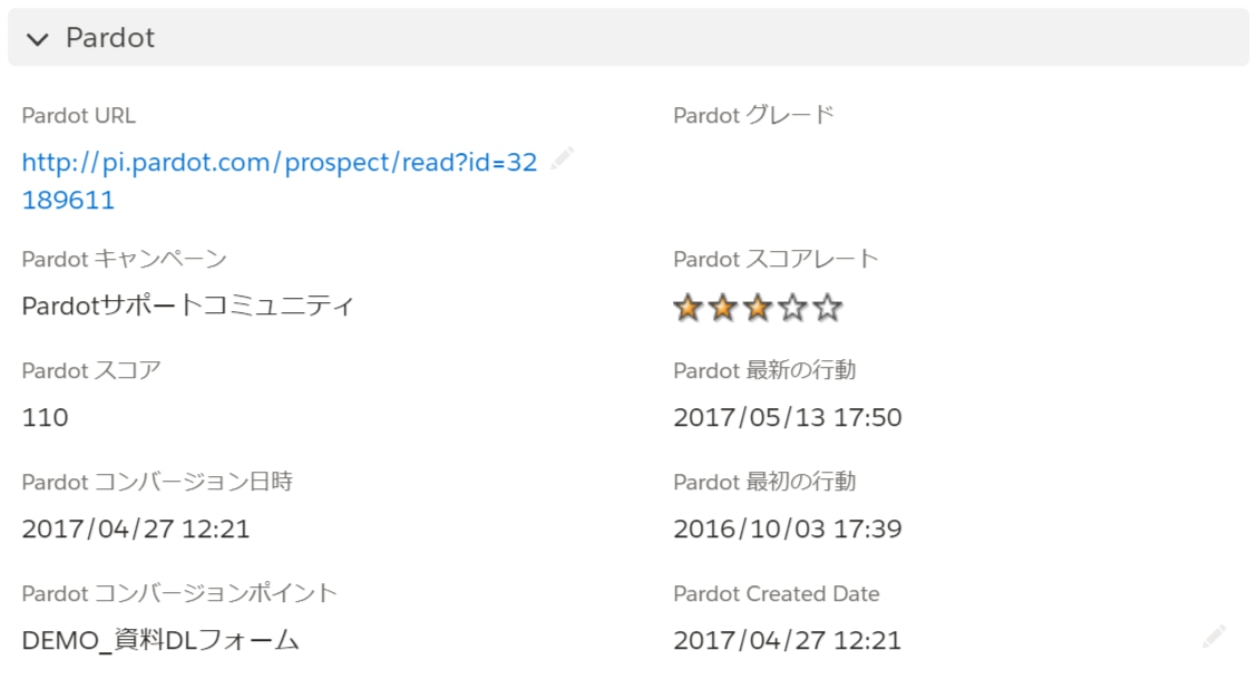Edit Pardot URL via pencil icon

point(562,158)
